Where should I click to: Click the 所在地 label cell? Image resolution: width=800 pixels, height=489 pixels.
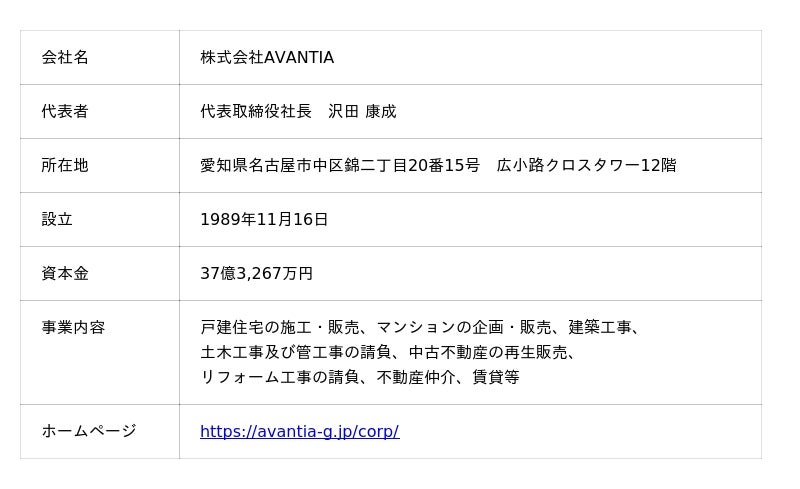click(65, 166)
